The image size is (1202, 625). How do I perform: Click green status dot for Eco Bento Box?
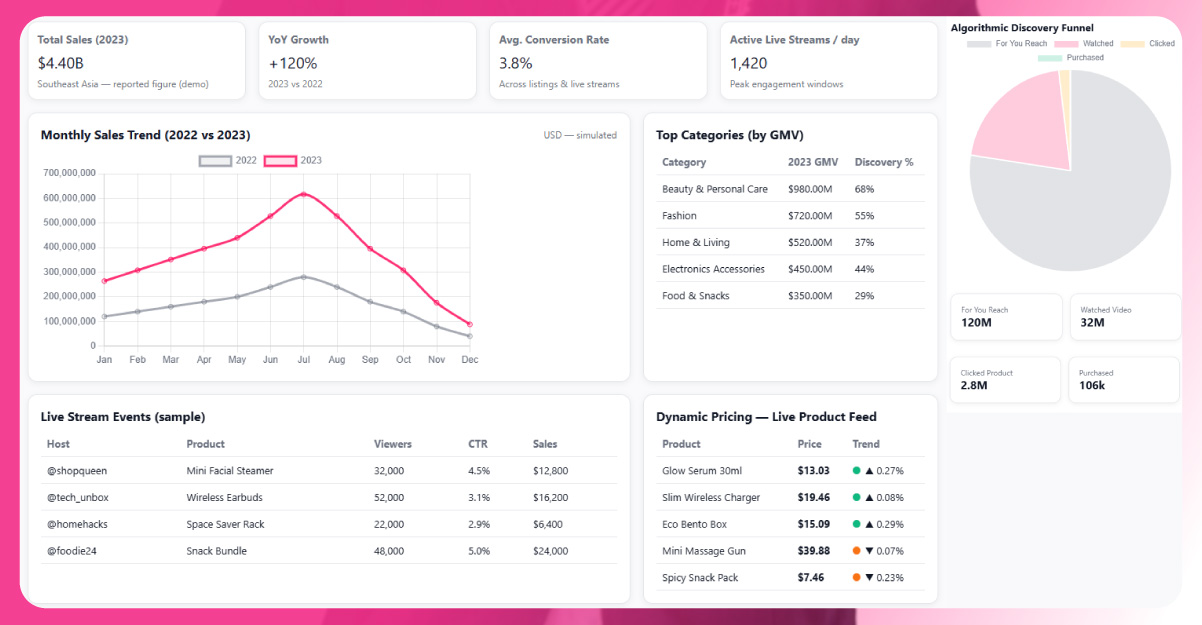click(856, 524)
